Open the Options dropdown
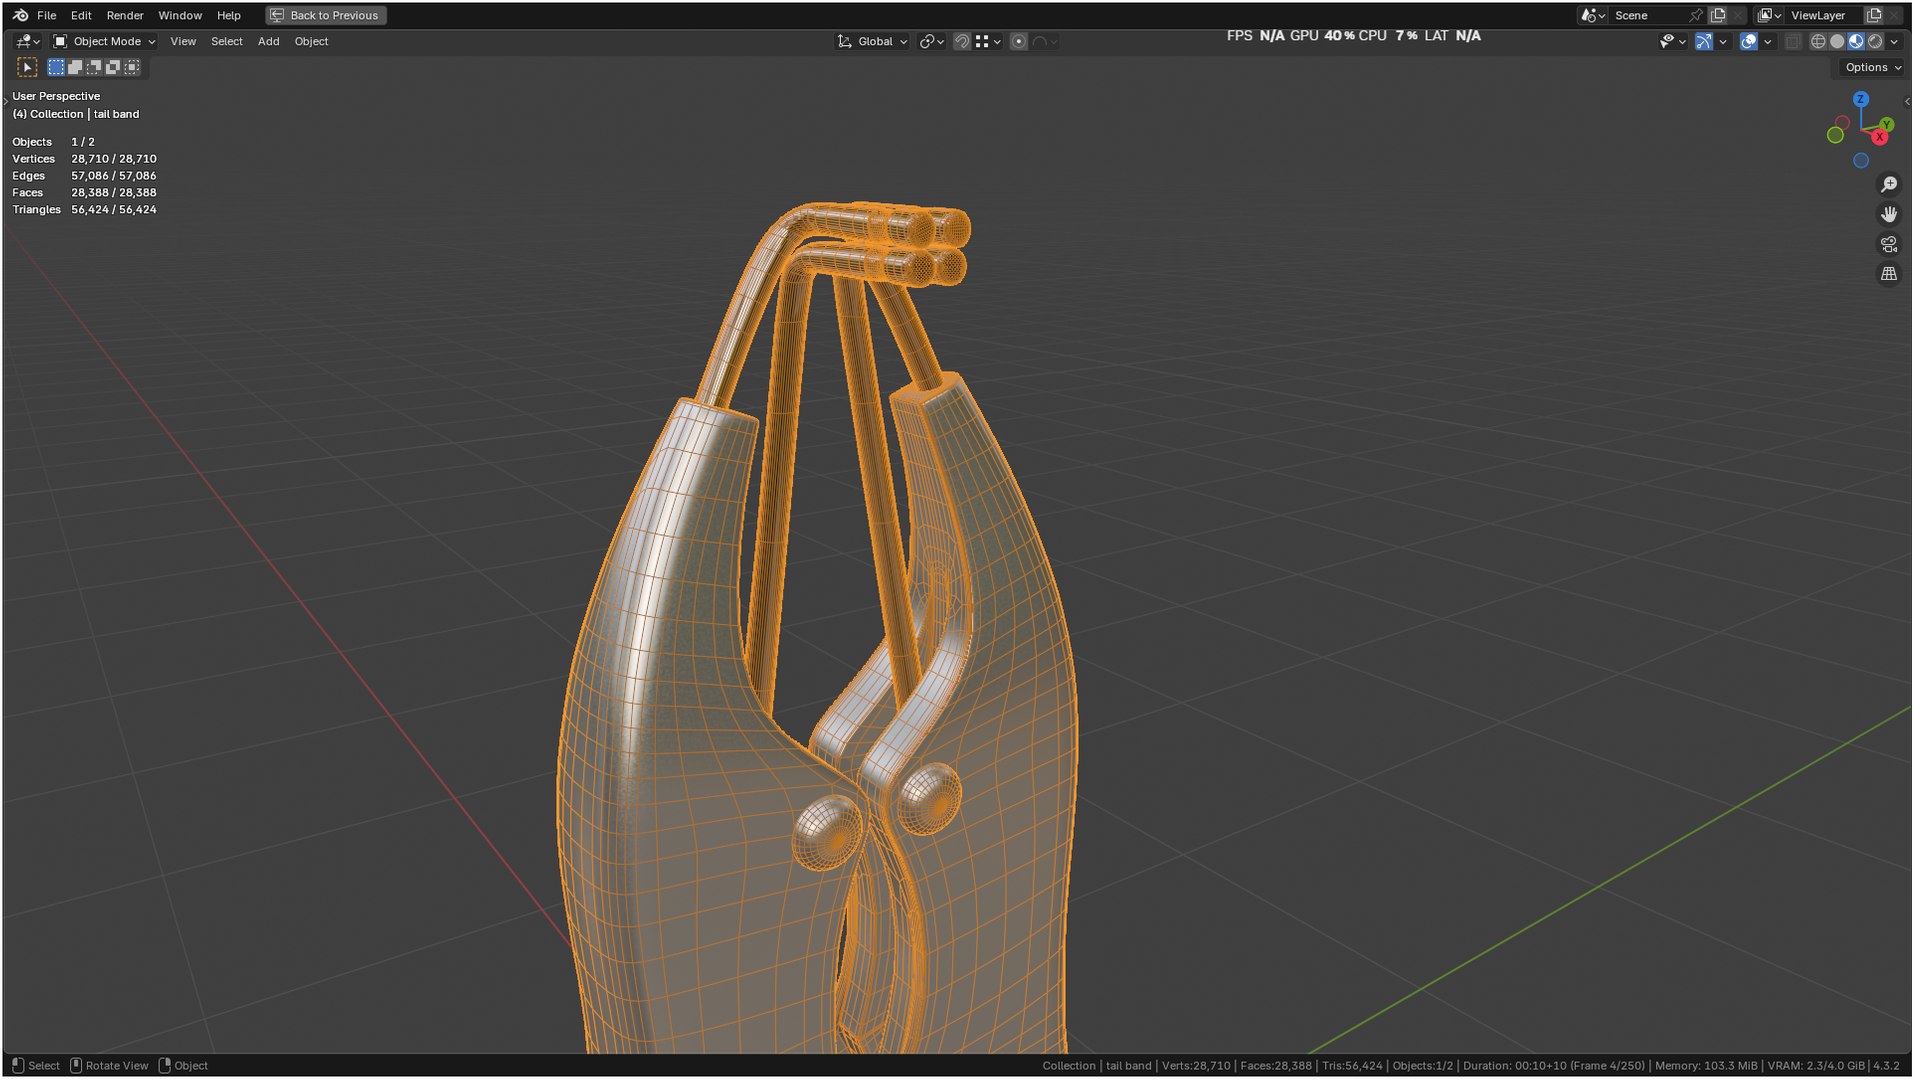This screenshot has width=1915, height=1080. point(1872,67)
